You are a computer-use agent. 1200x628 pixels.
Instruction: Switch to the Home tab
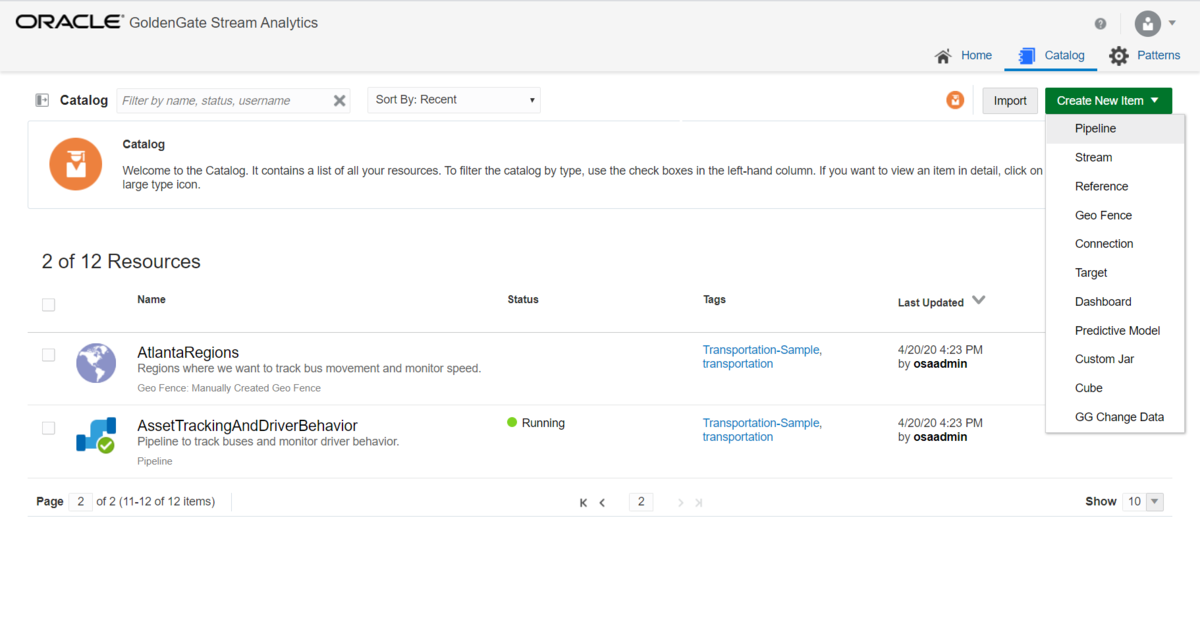point(963,56)
